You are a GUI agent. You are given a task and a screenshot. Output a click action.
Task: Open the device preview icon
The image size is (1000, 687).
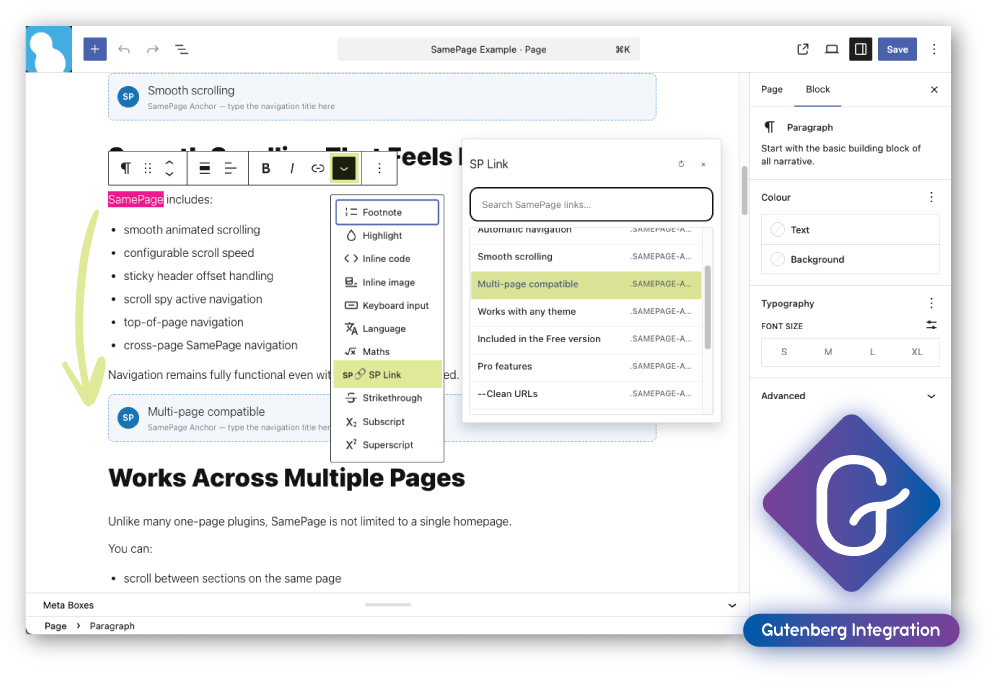click(832, 49)
